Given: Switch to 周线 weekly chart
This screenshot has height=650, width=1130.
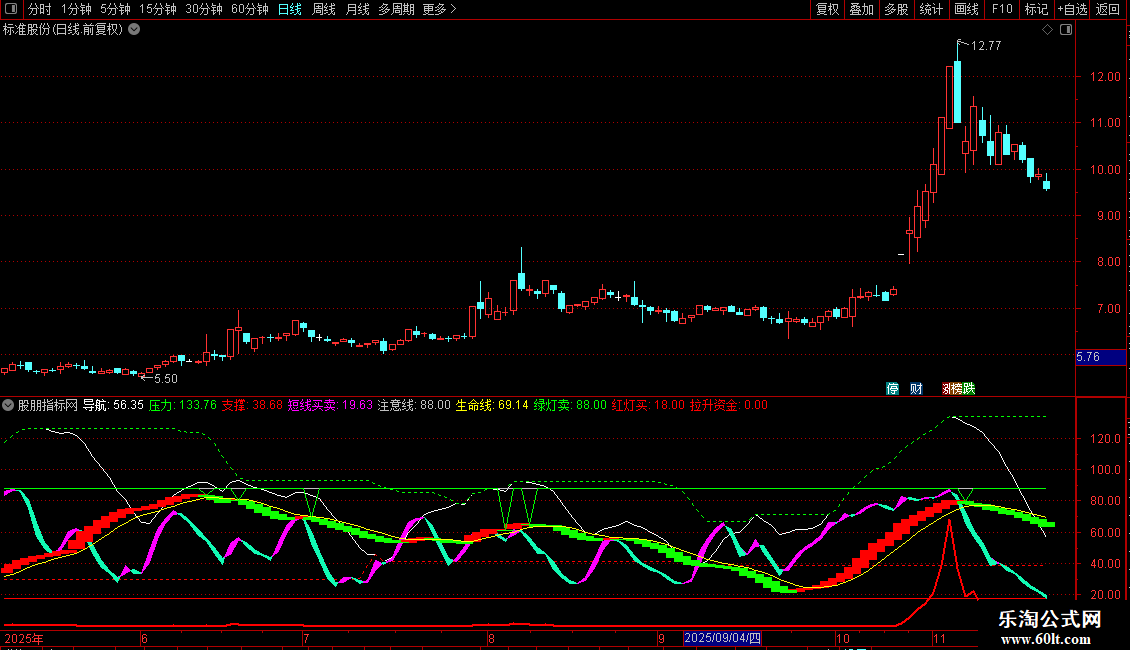Looking at the screenshot, I should click(x=324, y=9).
